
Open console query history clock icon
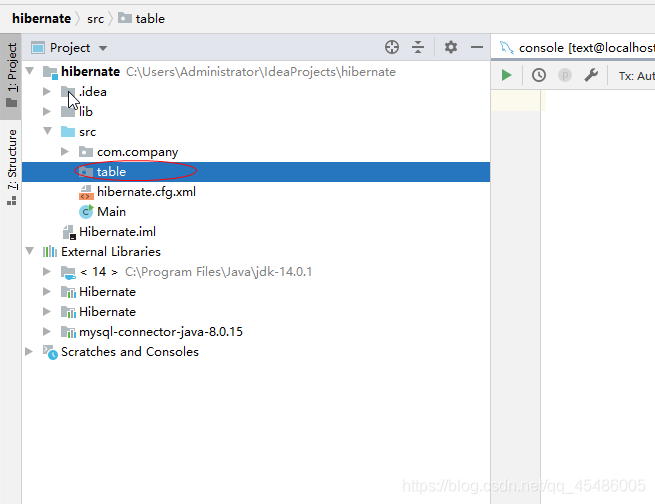[x=538, y=75]
